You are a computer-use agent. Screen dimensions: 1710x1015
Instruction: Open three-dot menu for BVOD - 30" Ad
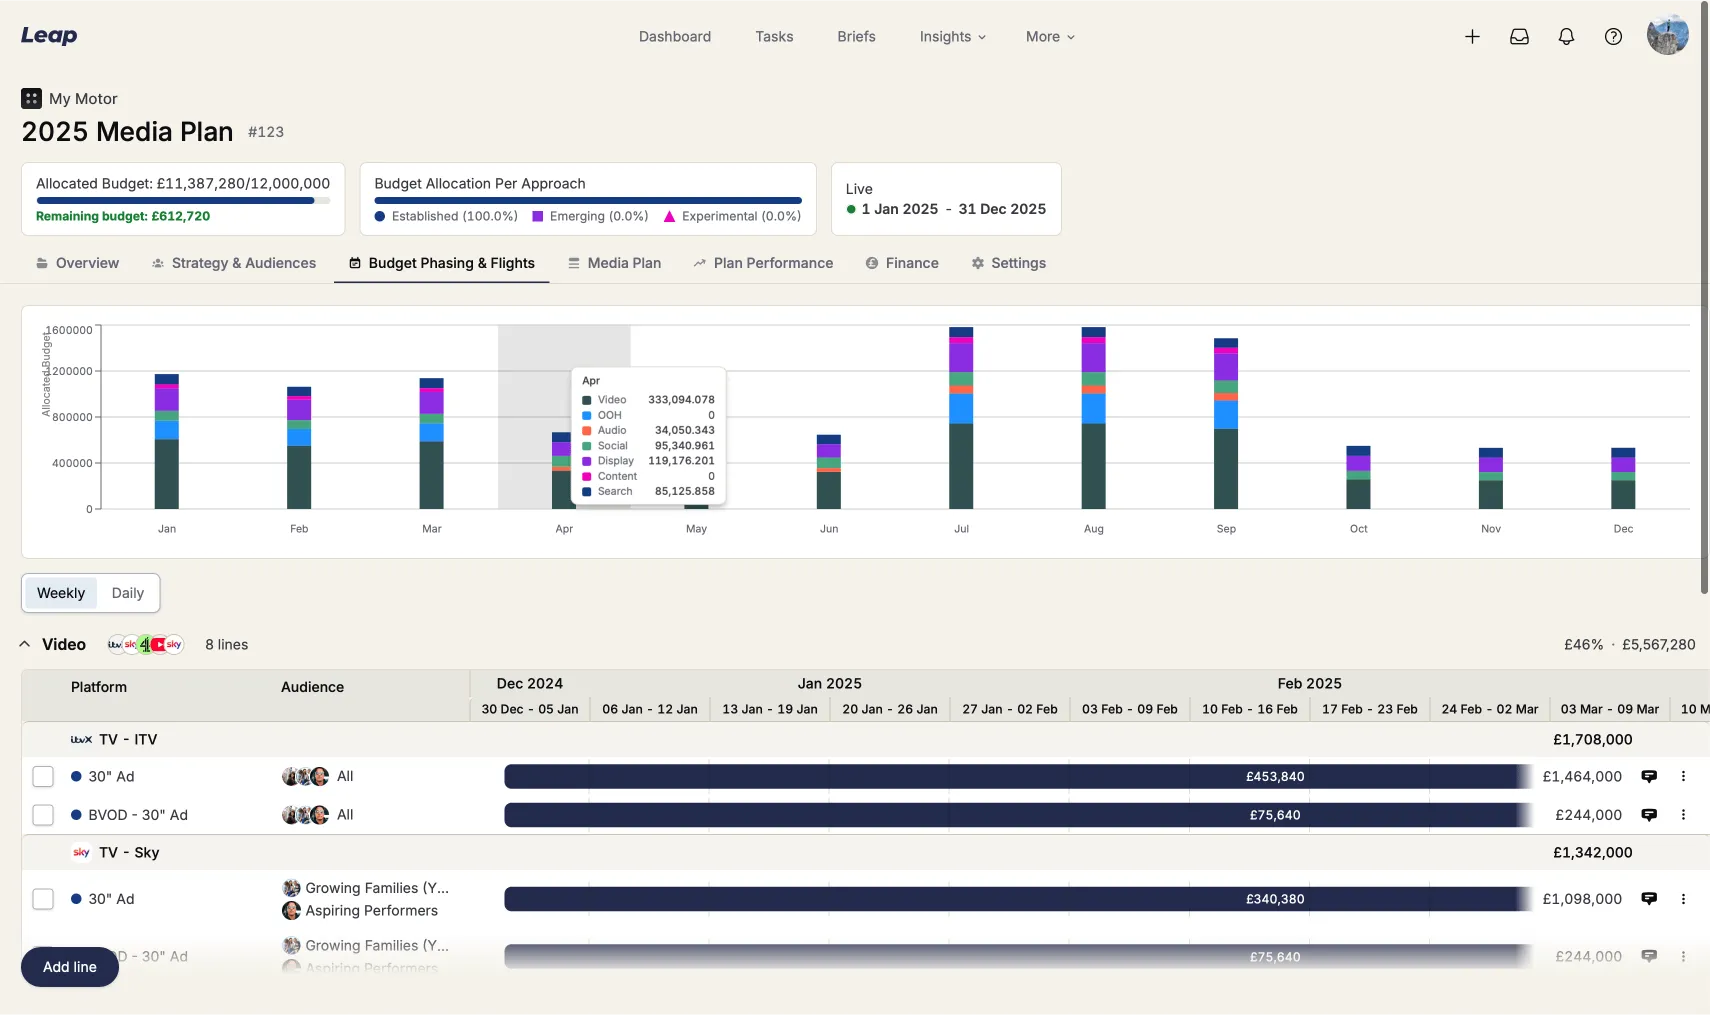[1683, 815]
